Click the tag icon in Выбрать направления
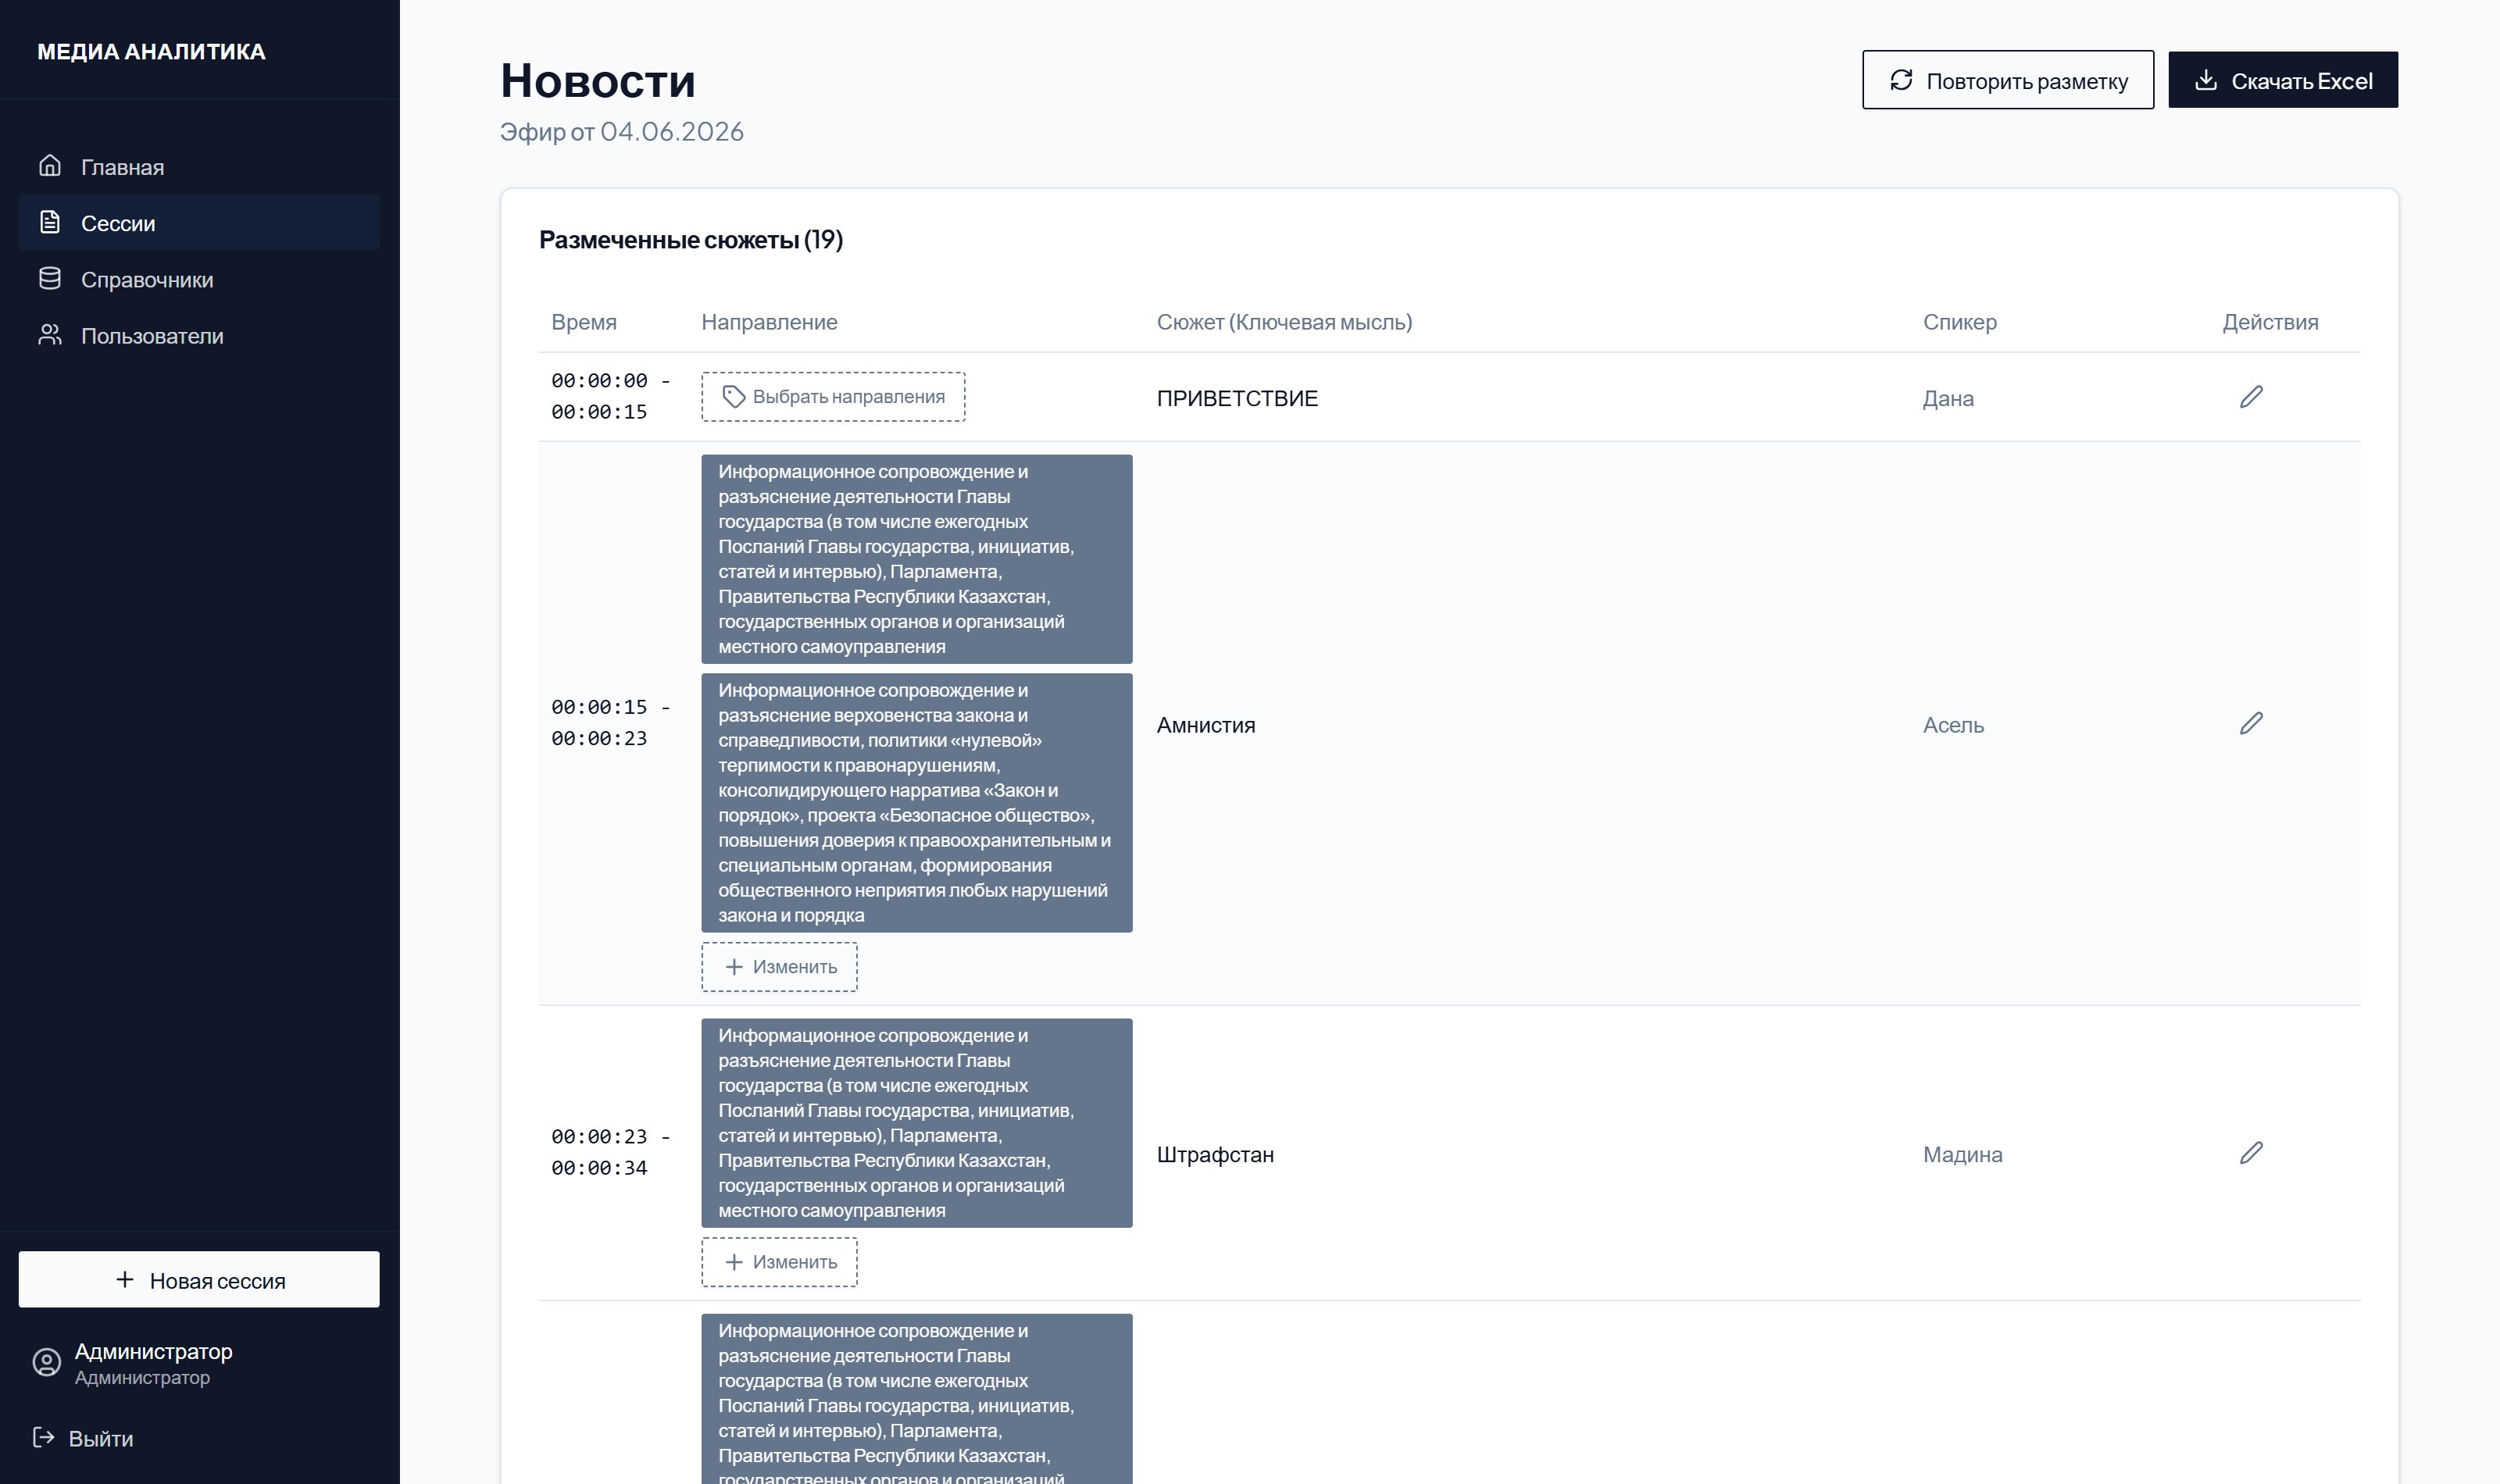The height and width of the screenshot is (1484, 2500). point(733,397)
